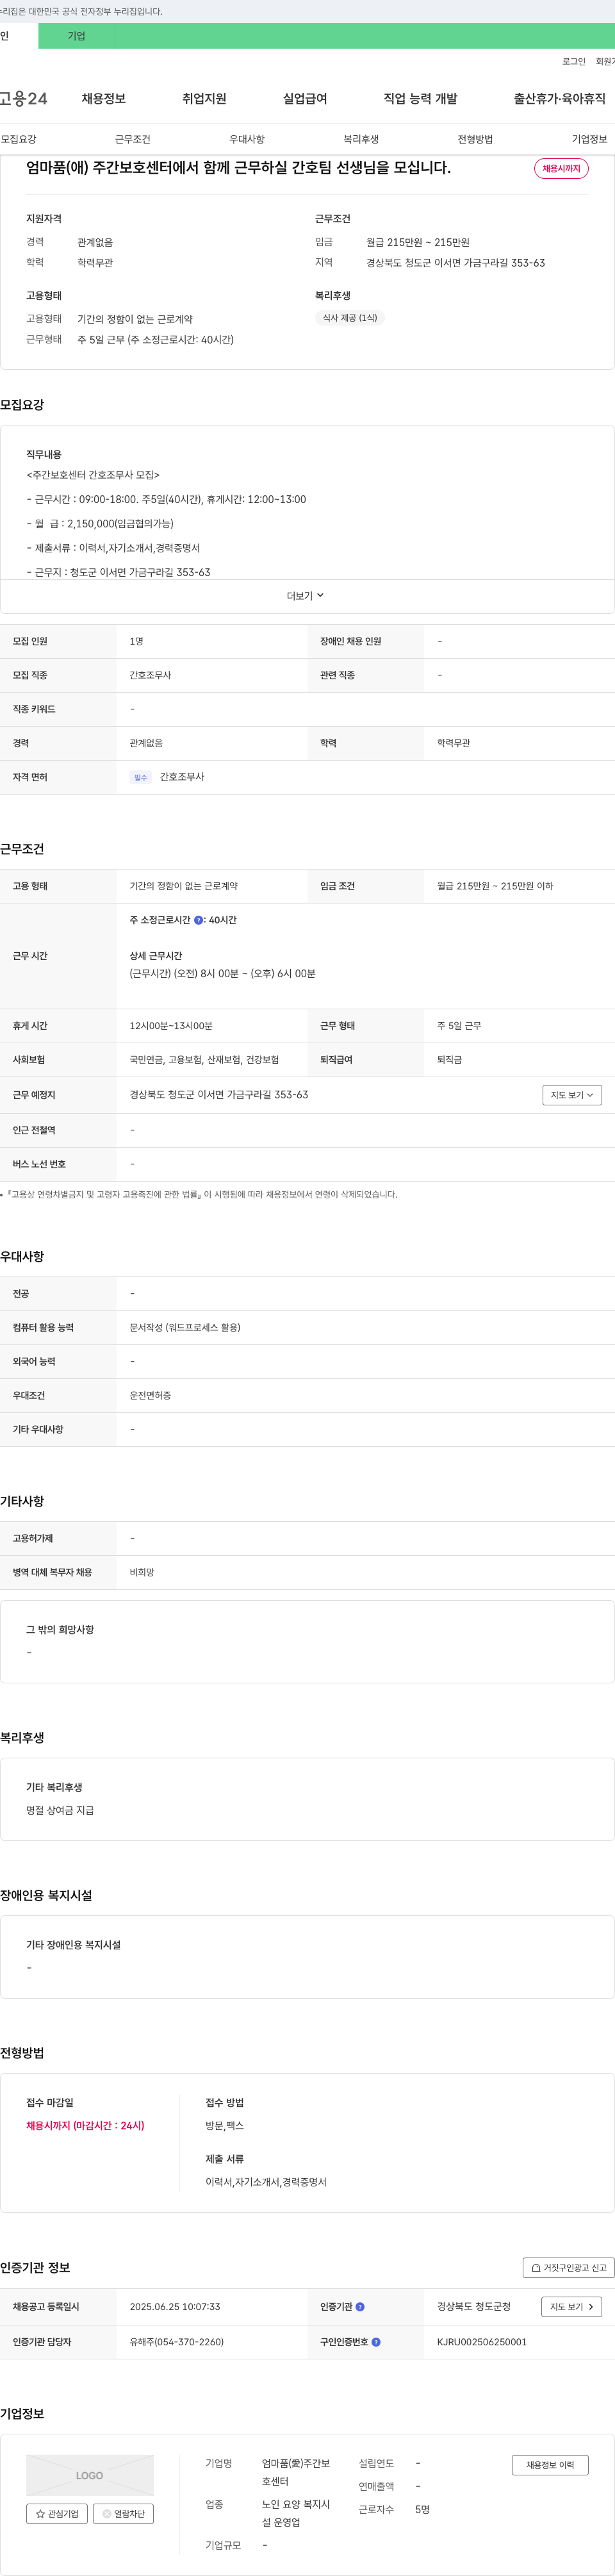
Task: Open 지도 보기 dropdown for 근무 예정지
Action: pos(572,1095)
